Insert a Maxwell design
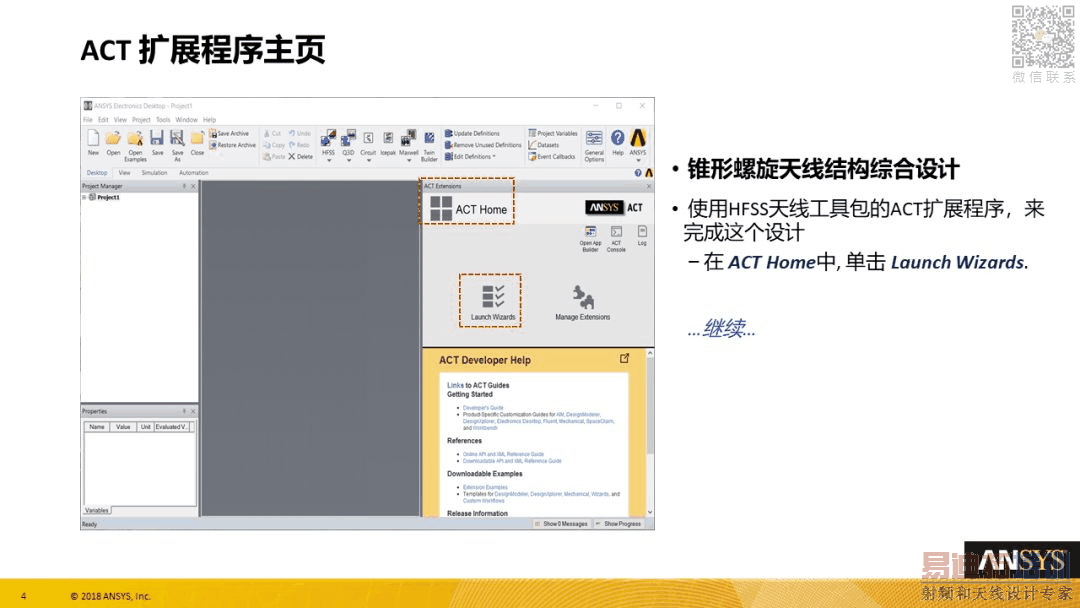 [408, 142]
